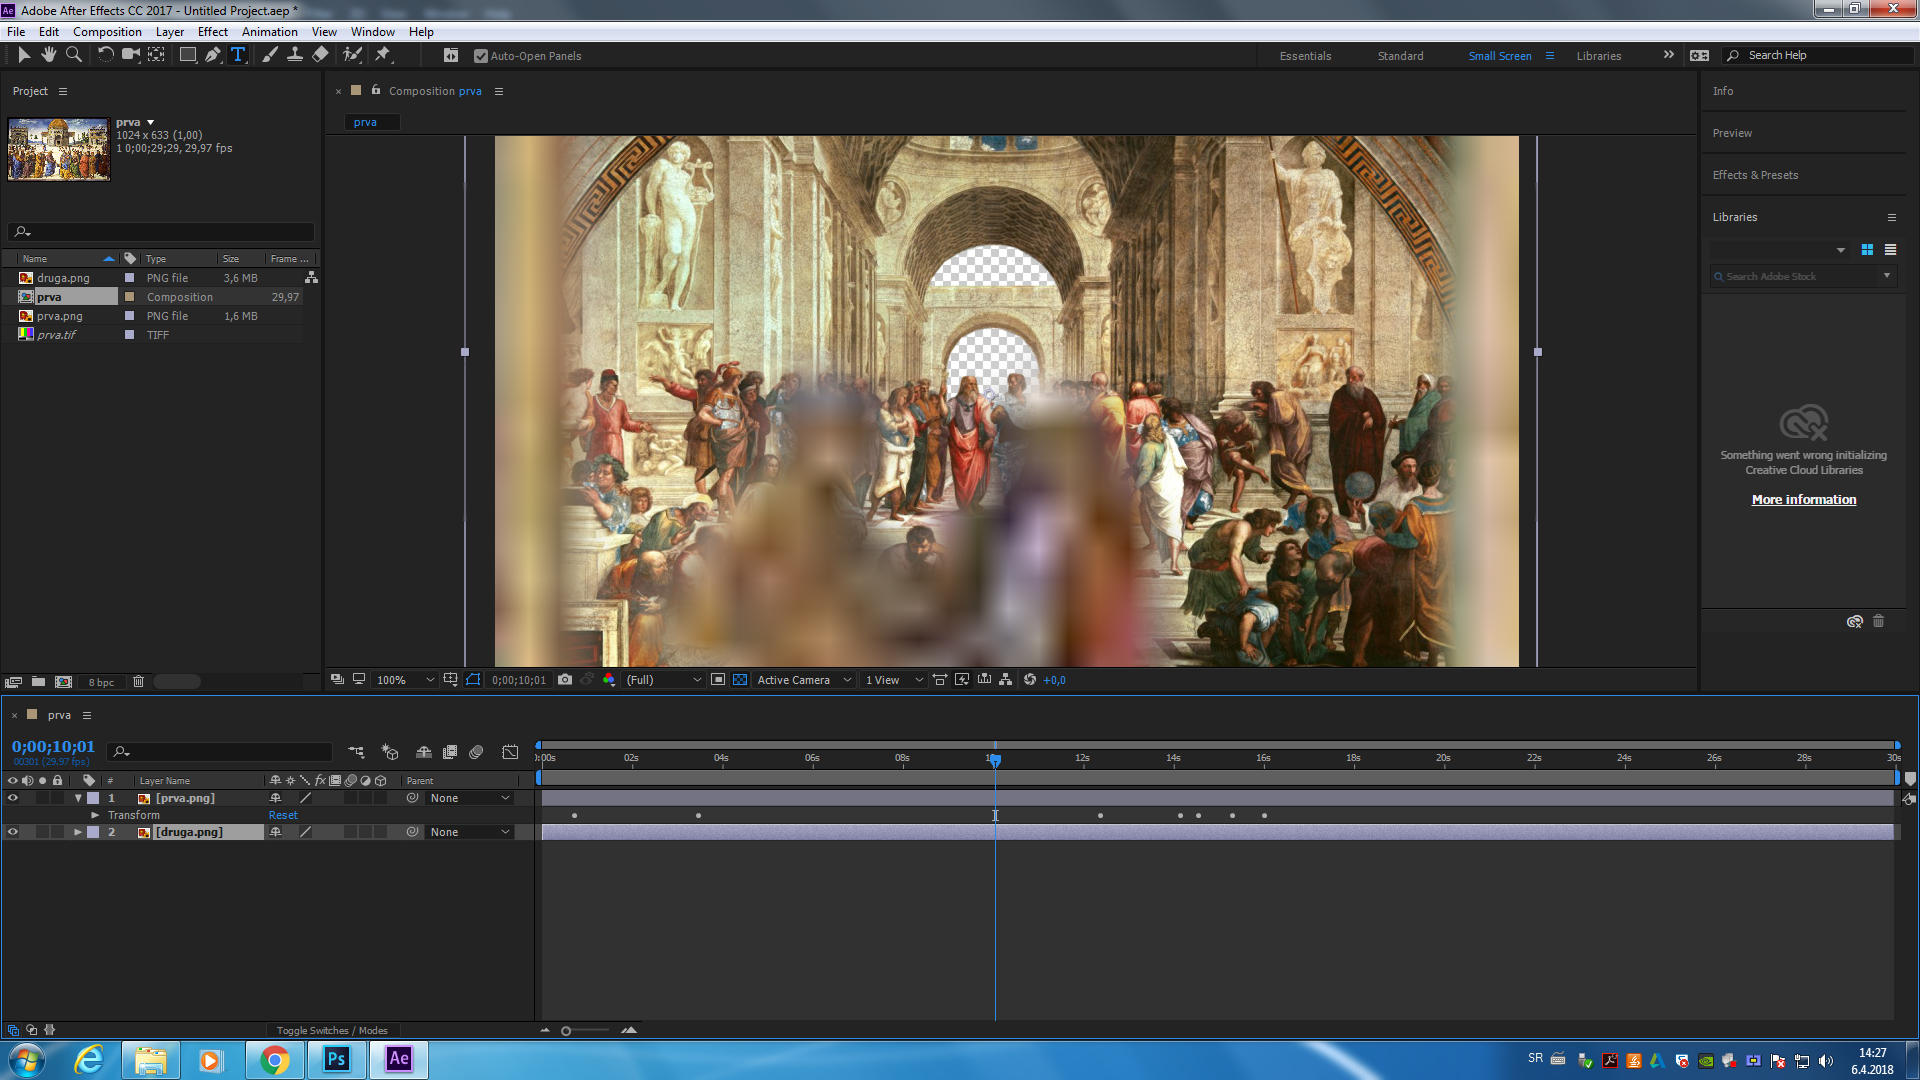Select the Roto Brush tool
Image resolution: width=1920 pixels, height=1080 pixels.
(352, 55)
